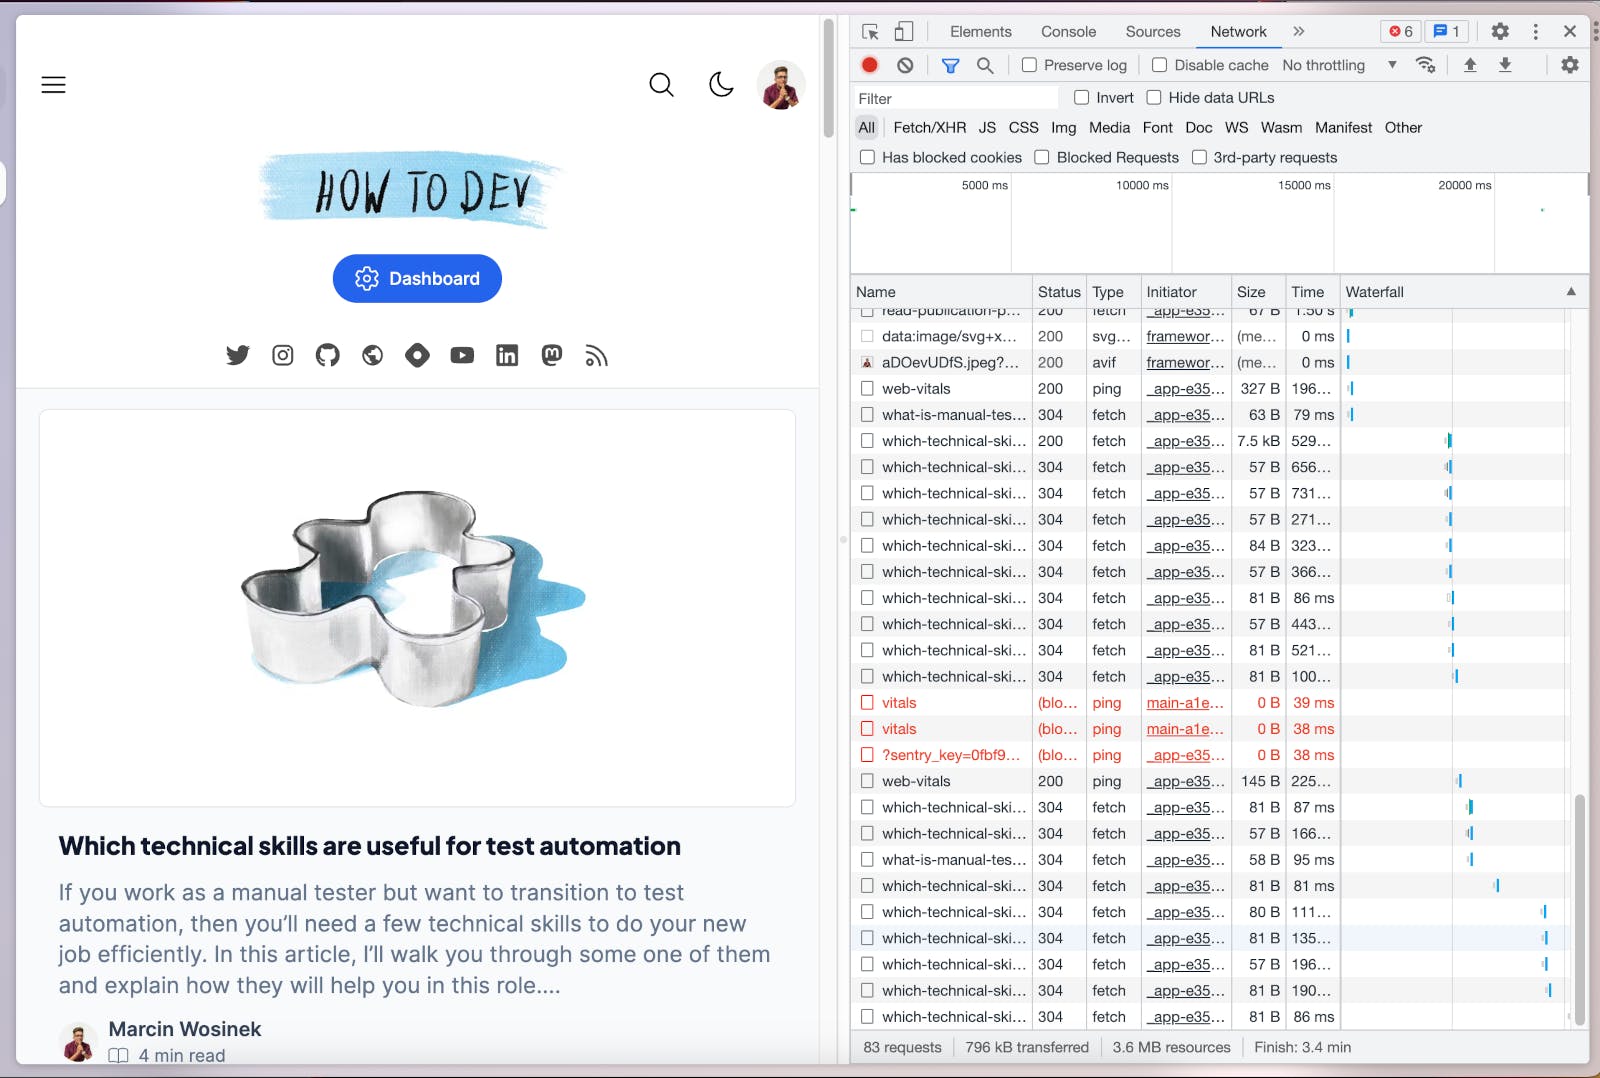Switch site to dark mode
1600x1078 pixels.
click(721, 85)
